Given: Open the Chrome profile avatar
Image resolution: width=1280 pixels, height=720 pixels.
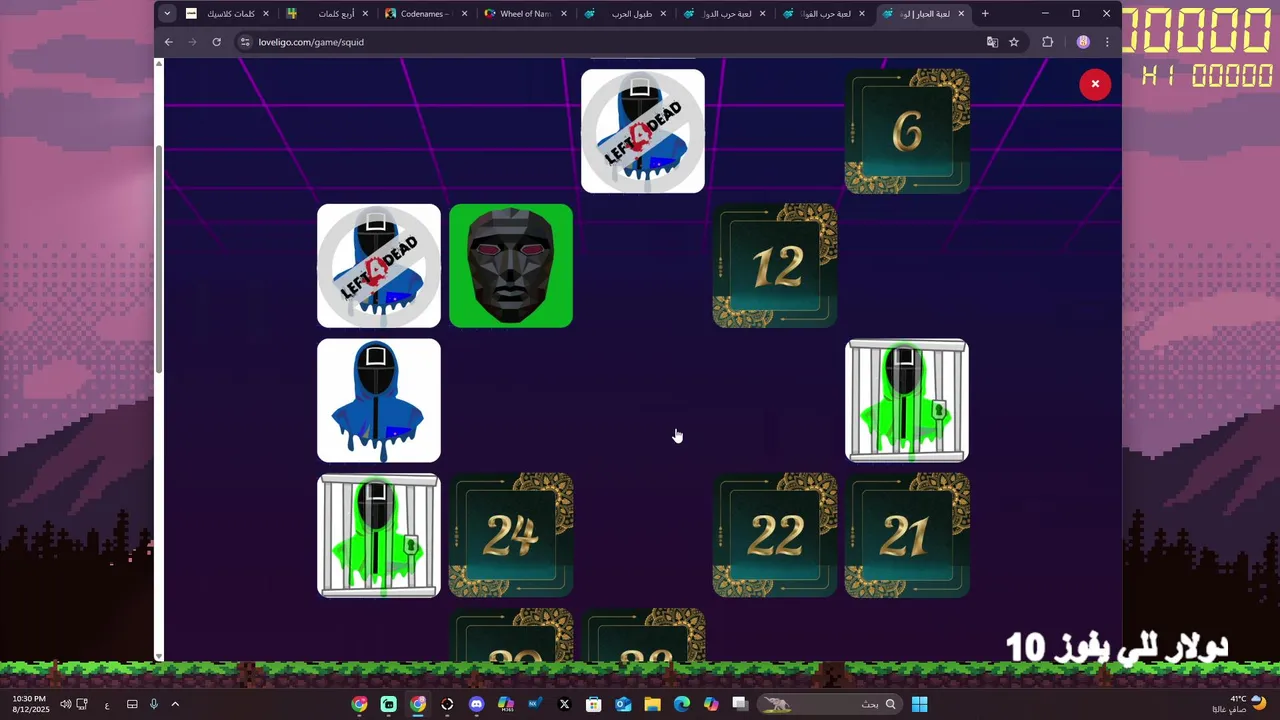Looking at the screenshot, I should click(x=1083, y=42).
